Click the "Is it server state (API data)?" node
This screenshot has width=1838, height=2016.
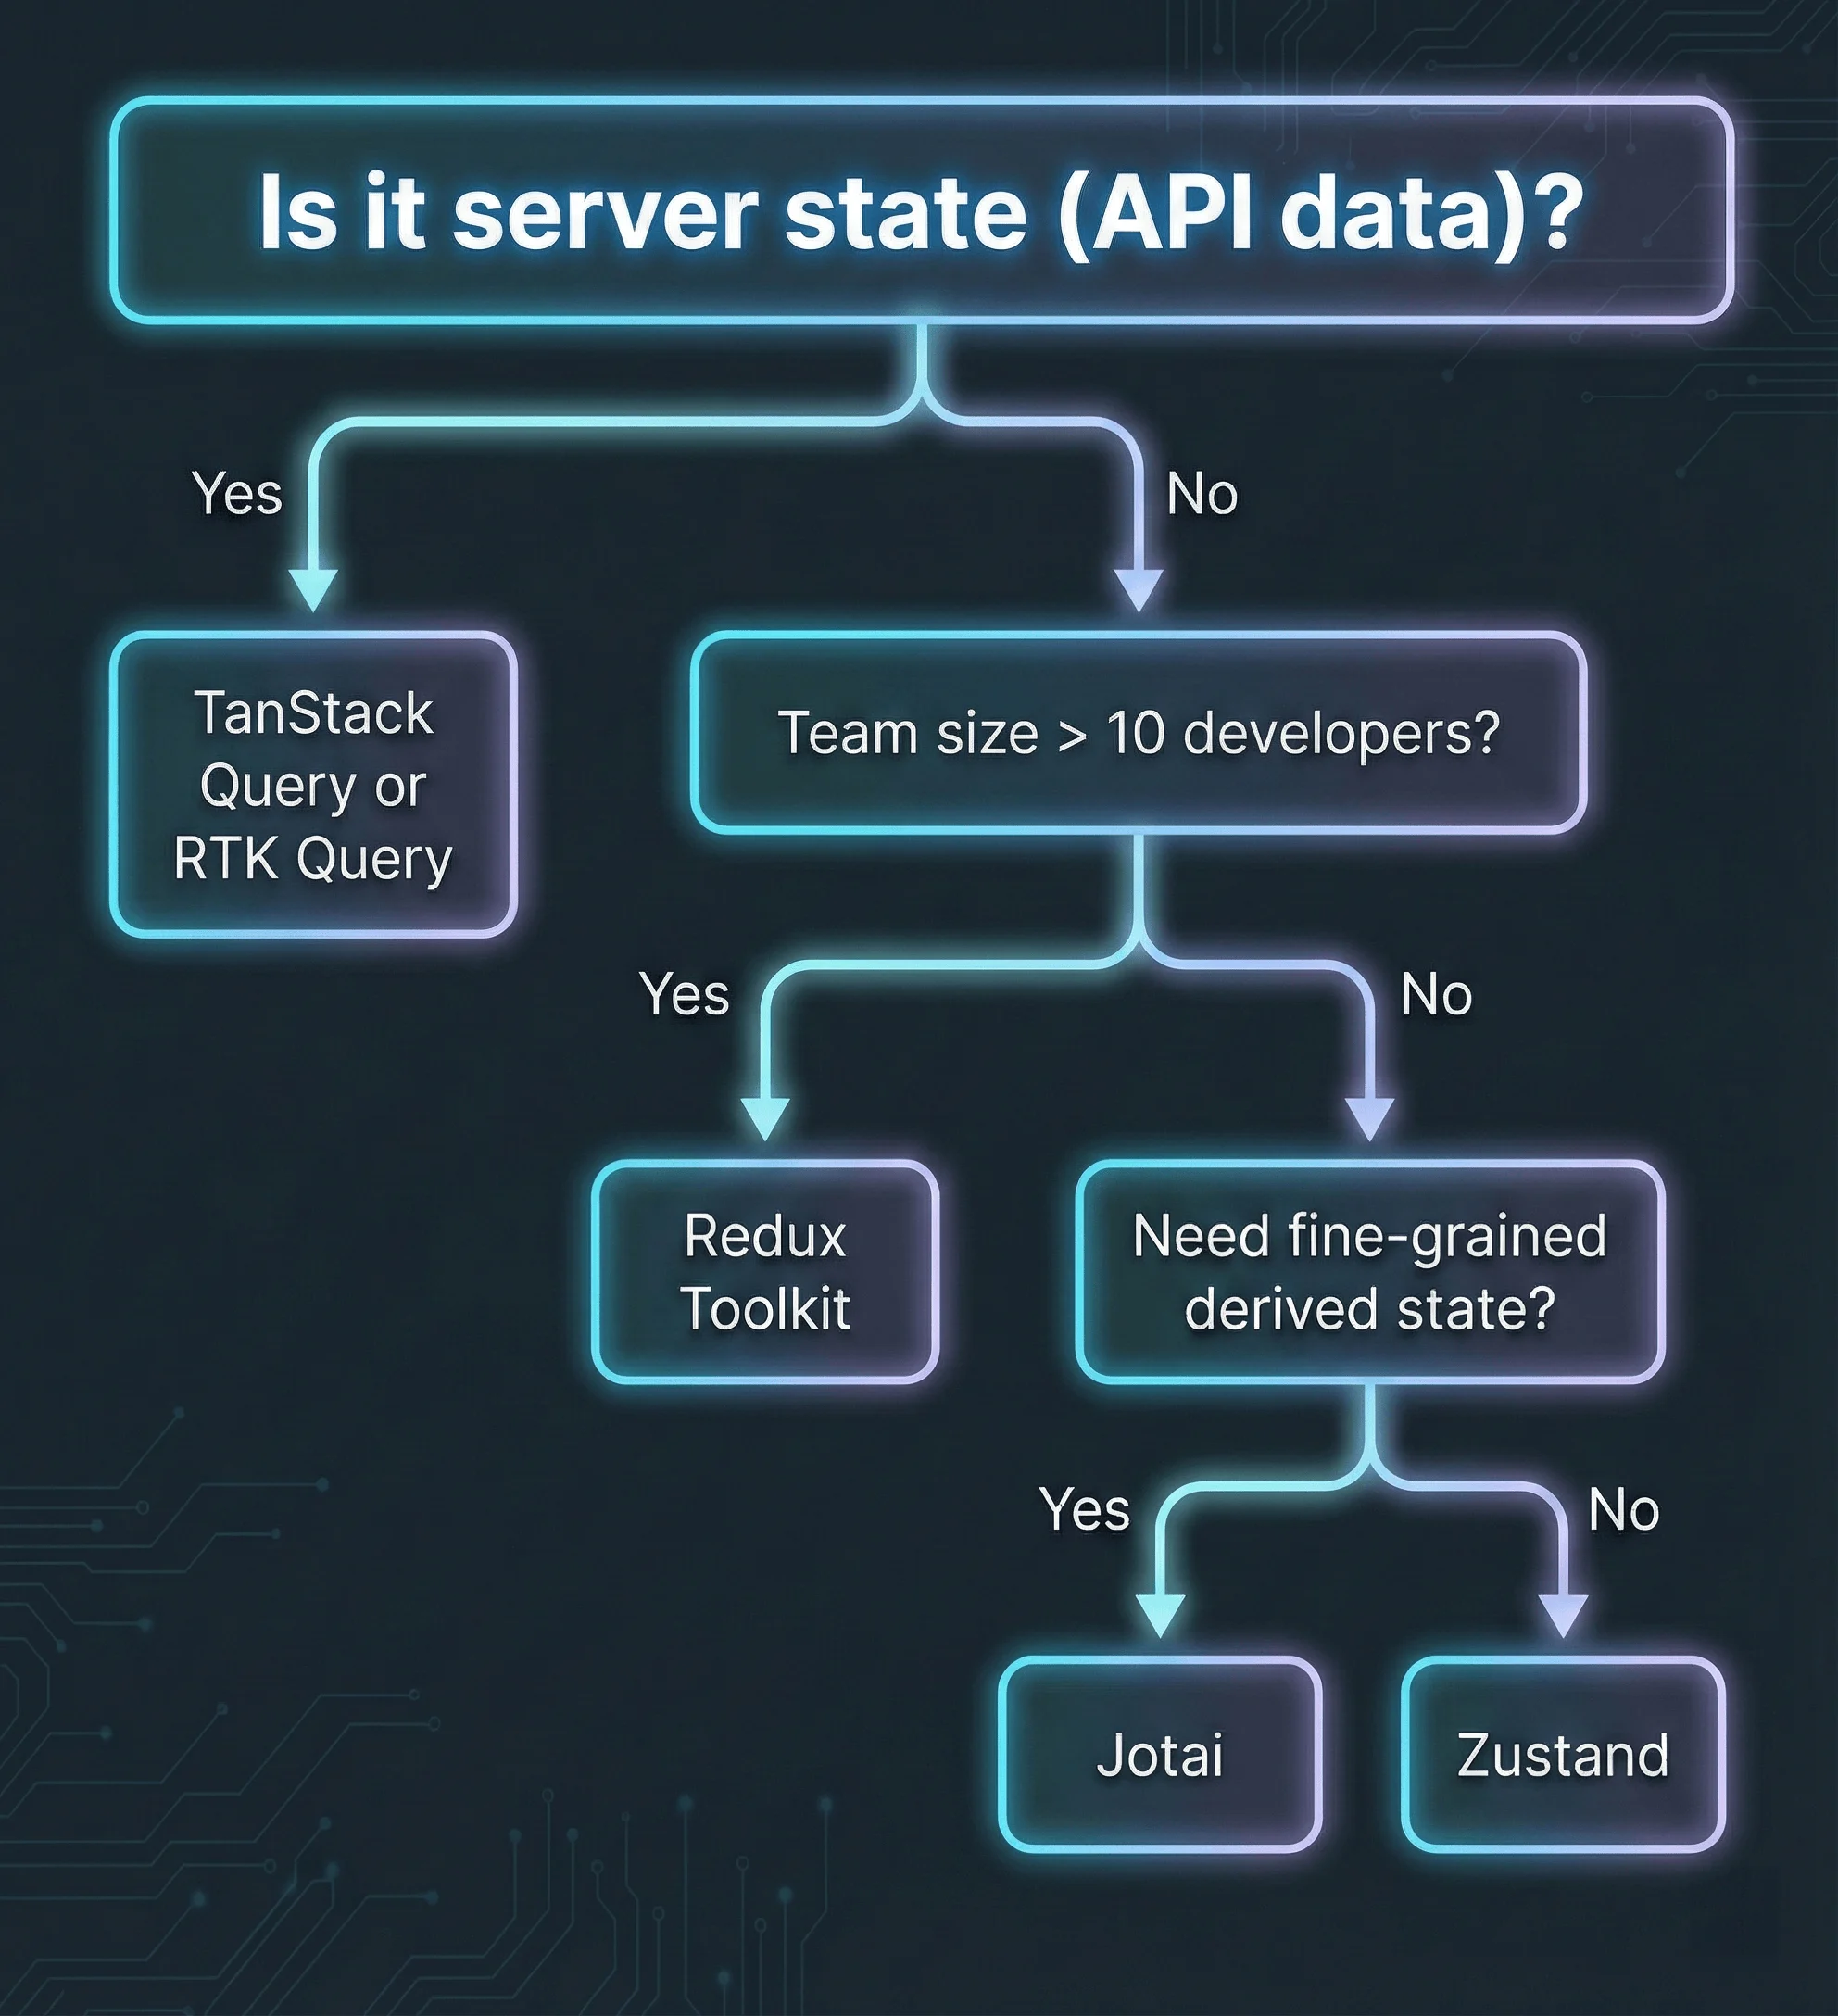[919, 210]
